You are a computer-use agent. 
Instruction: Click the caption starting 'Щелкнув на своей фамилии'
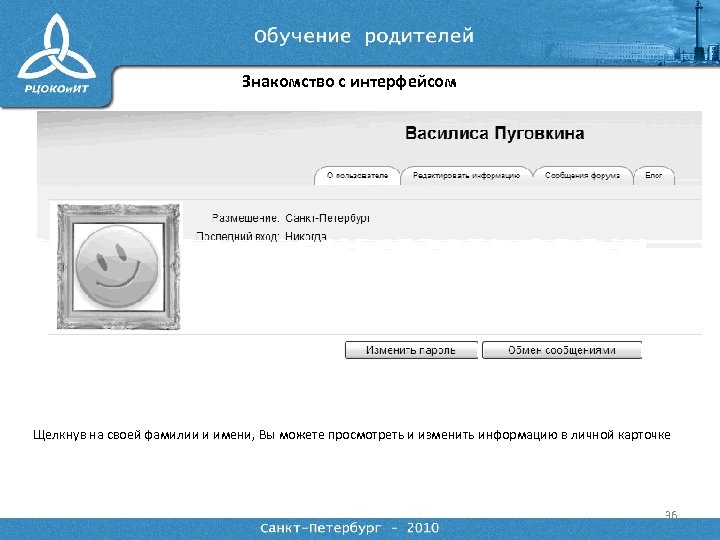pos(352,434)
